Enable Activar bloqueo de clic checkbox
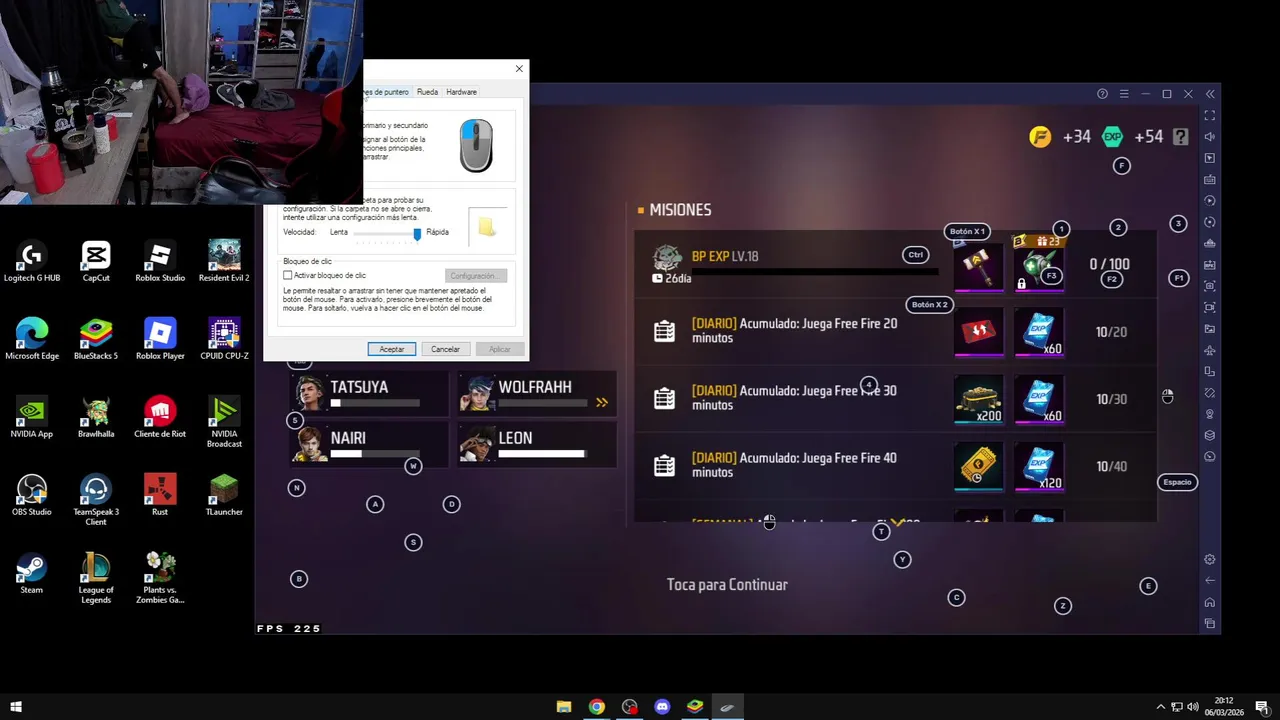 (288, 275)
